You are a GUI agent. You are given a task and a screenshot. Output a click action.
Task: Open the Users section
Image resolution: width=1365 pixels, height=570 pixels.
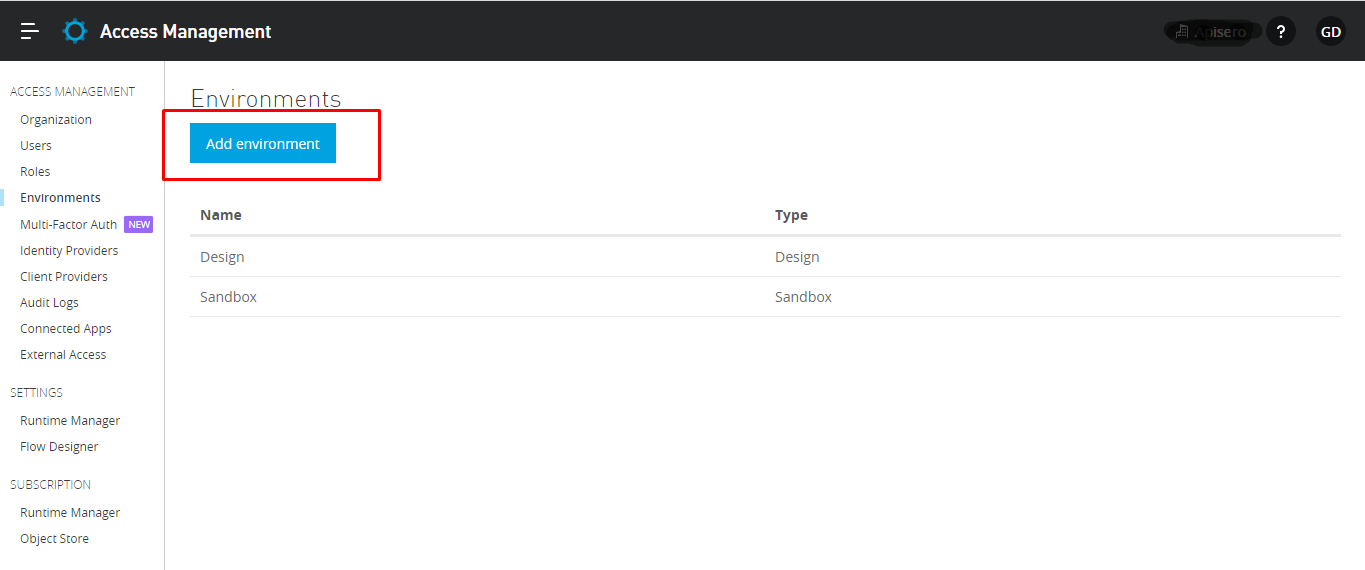36,145
